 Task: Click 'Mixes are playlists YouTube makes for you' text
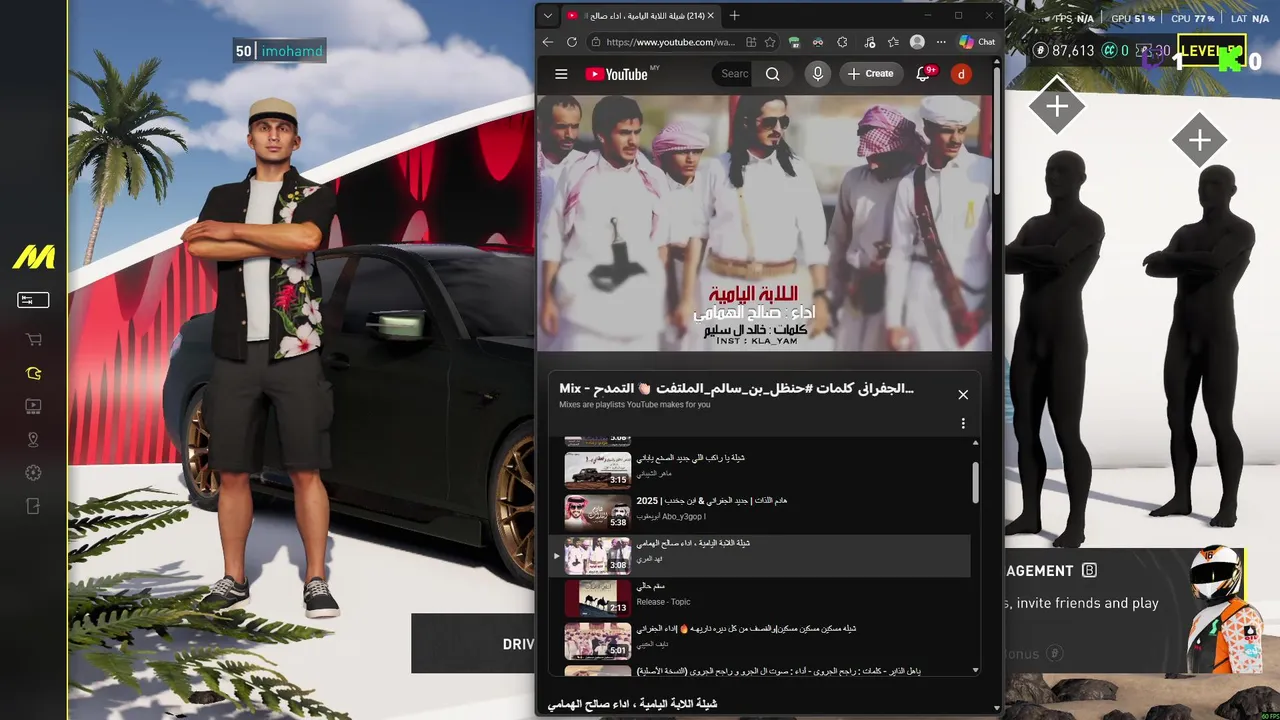pos(635,405)
